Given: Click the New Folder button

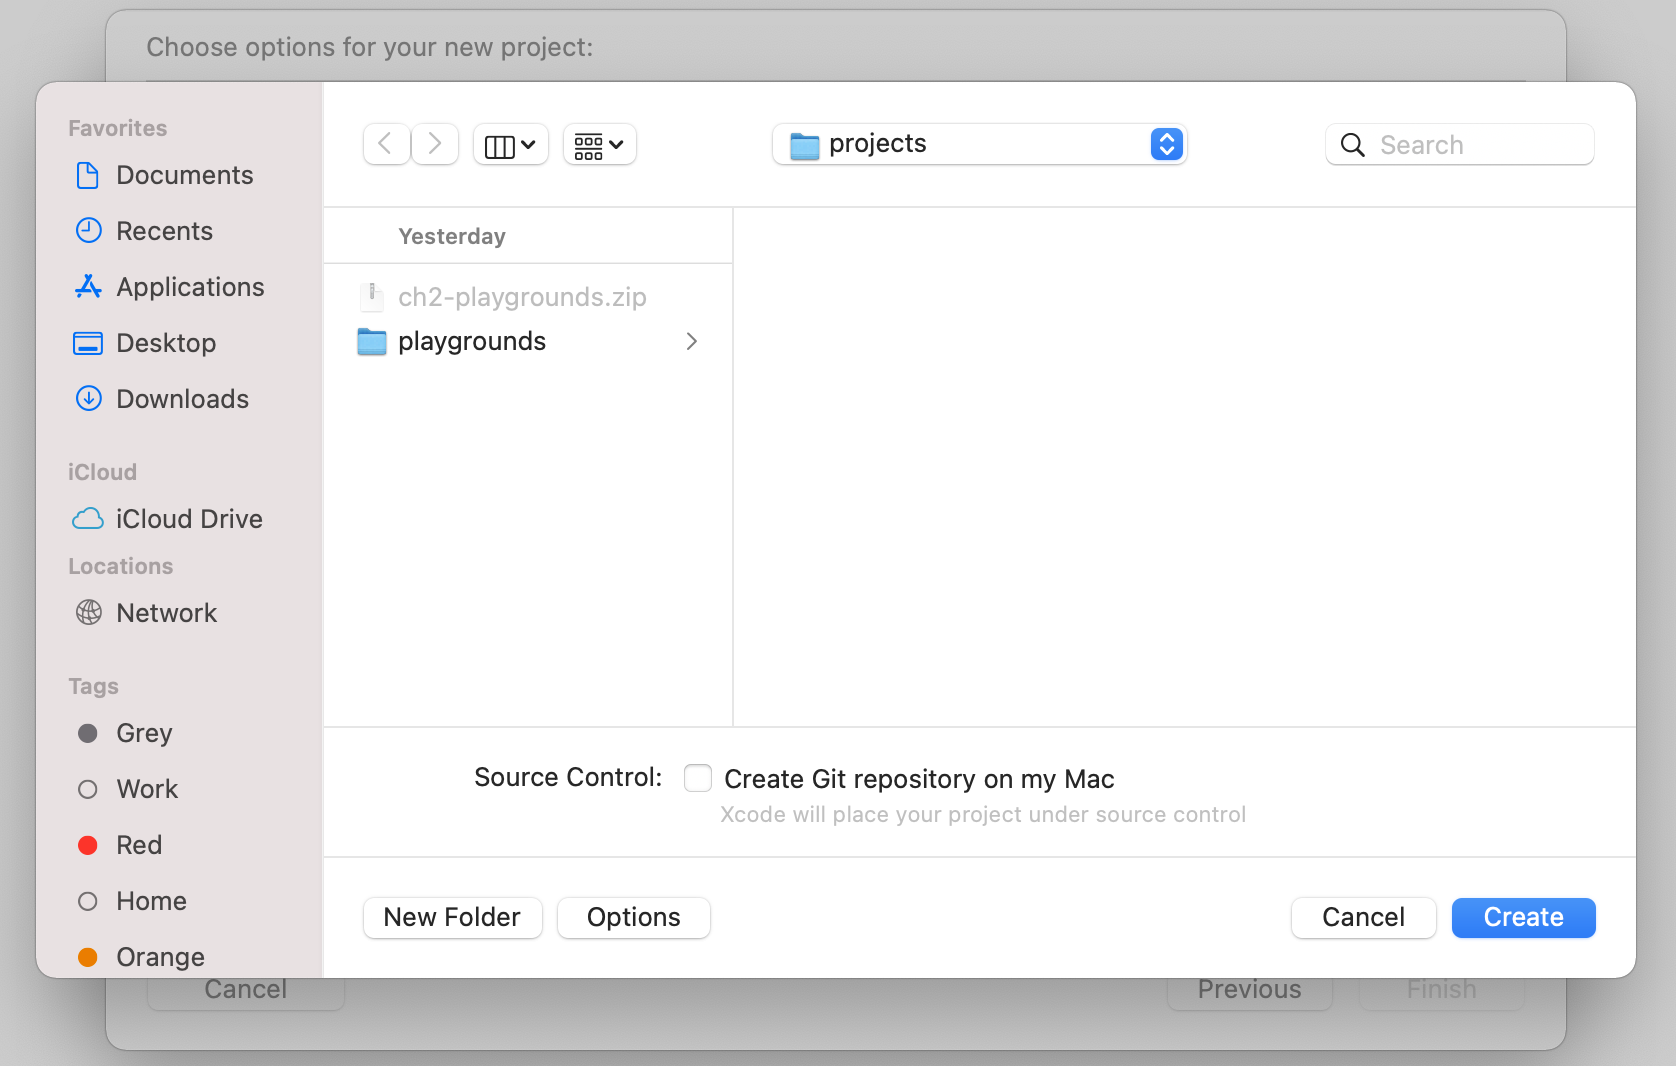Looking at the screenshot, I should tap(452, 917).
